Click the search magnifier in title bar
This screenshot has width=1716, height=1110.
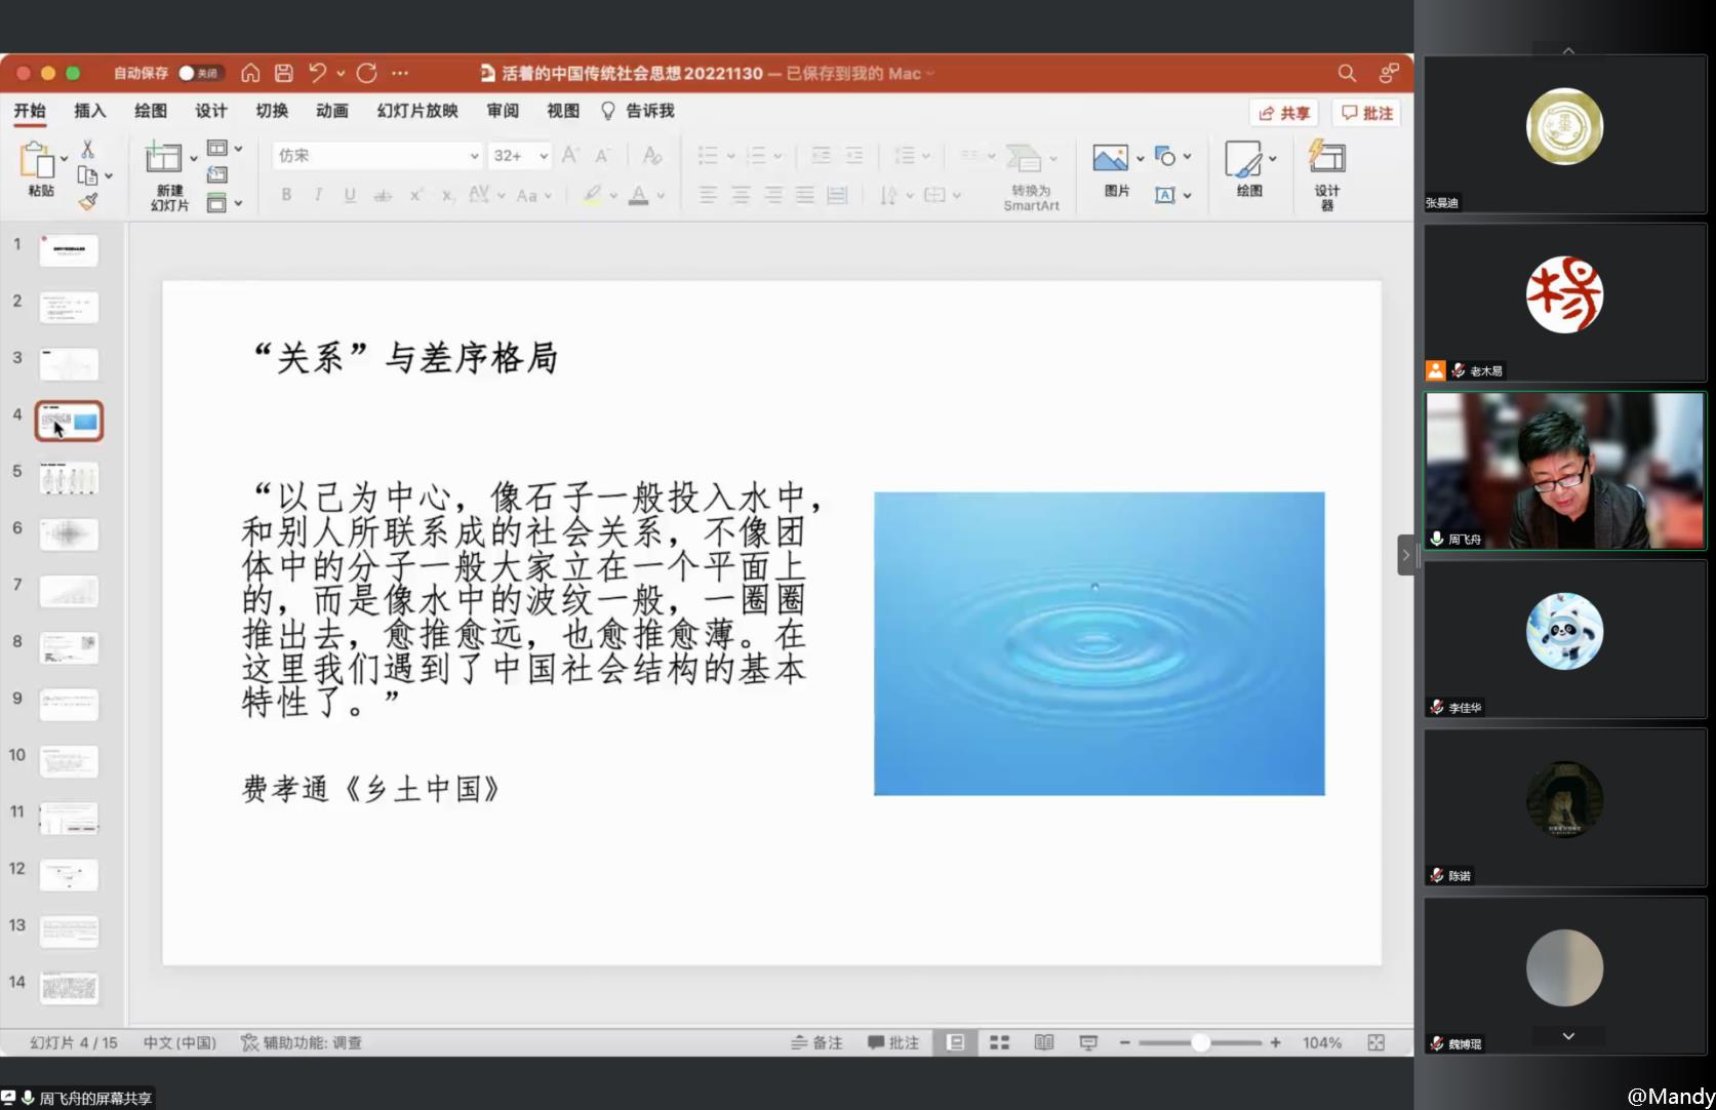pyautogui.click(x=1347, y=73)
